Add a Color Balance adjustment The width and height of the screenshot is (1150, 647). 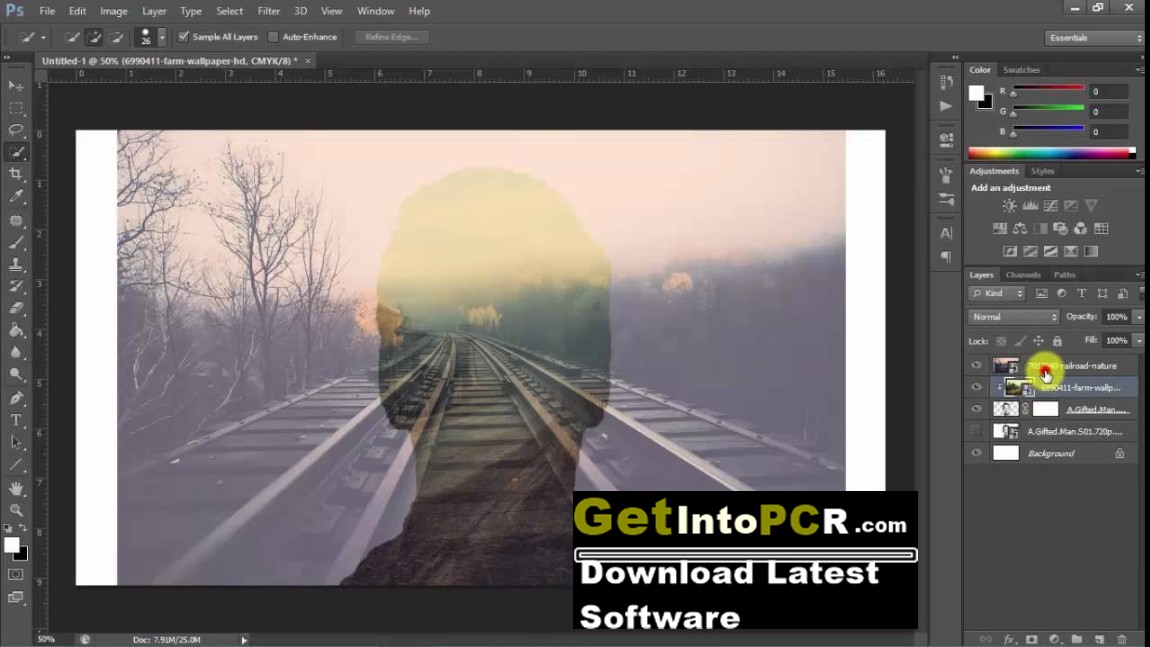click(1020, 229)
